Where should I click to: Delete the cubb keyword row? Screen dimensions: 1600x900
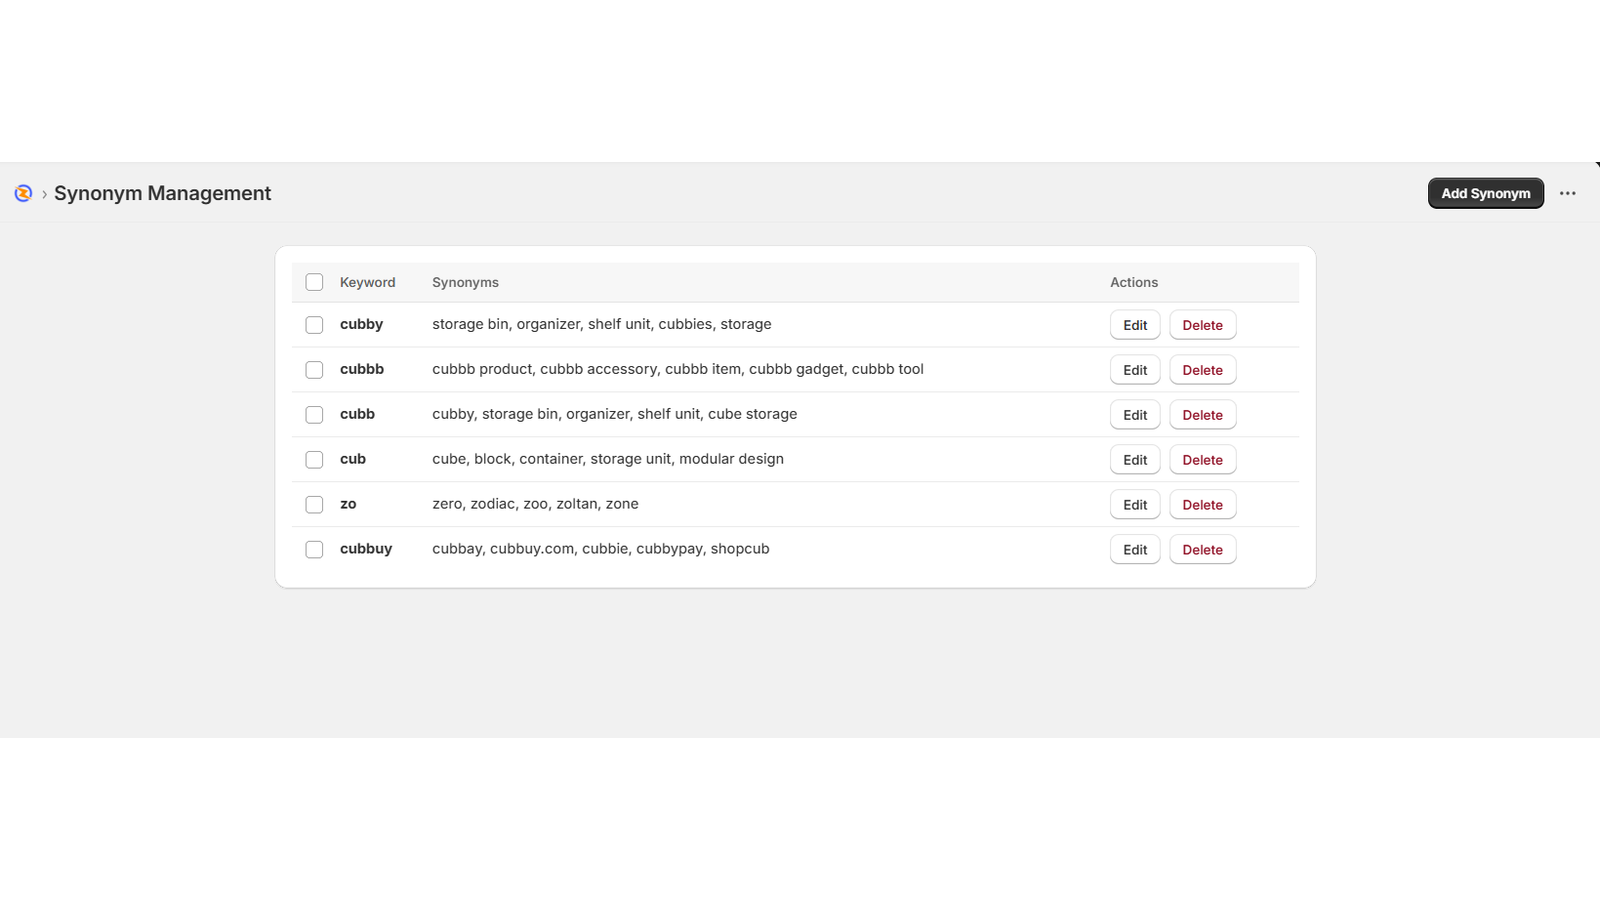pos(1202,415)
